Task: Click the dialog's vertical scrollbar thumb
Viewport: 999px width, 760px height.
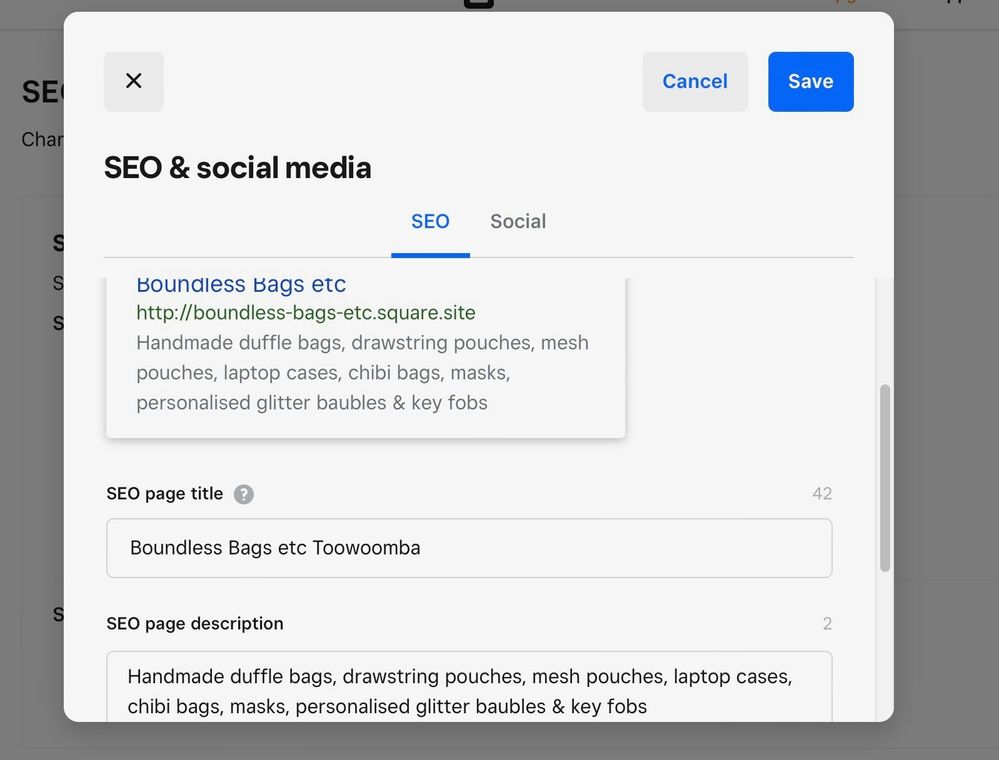Action: click(x=884, y=478)
